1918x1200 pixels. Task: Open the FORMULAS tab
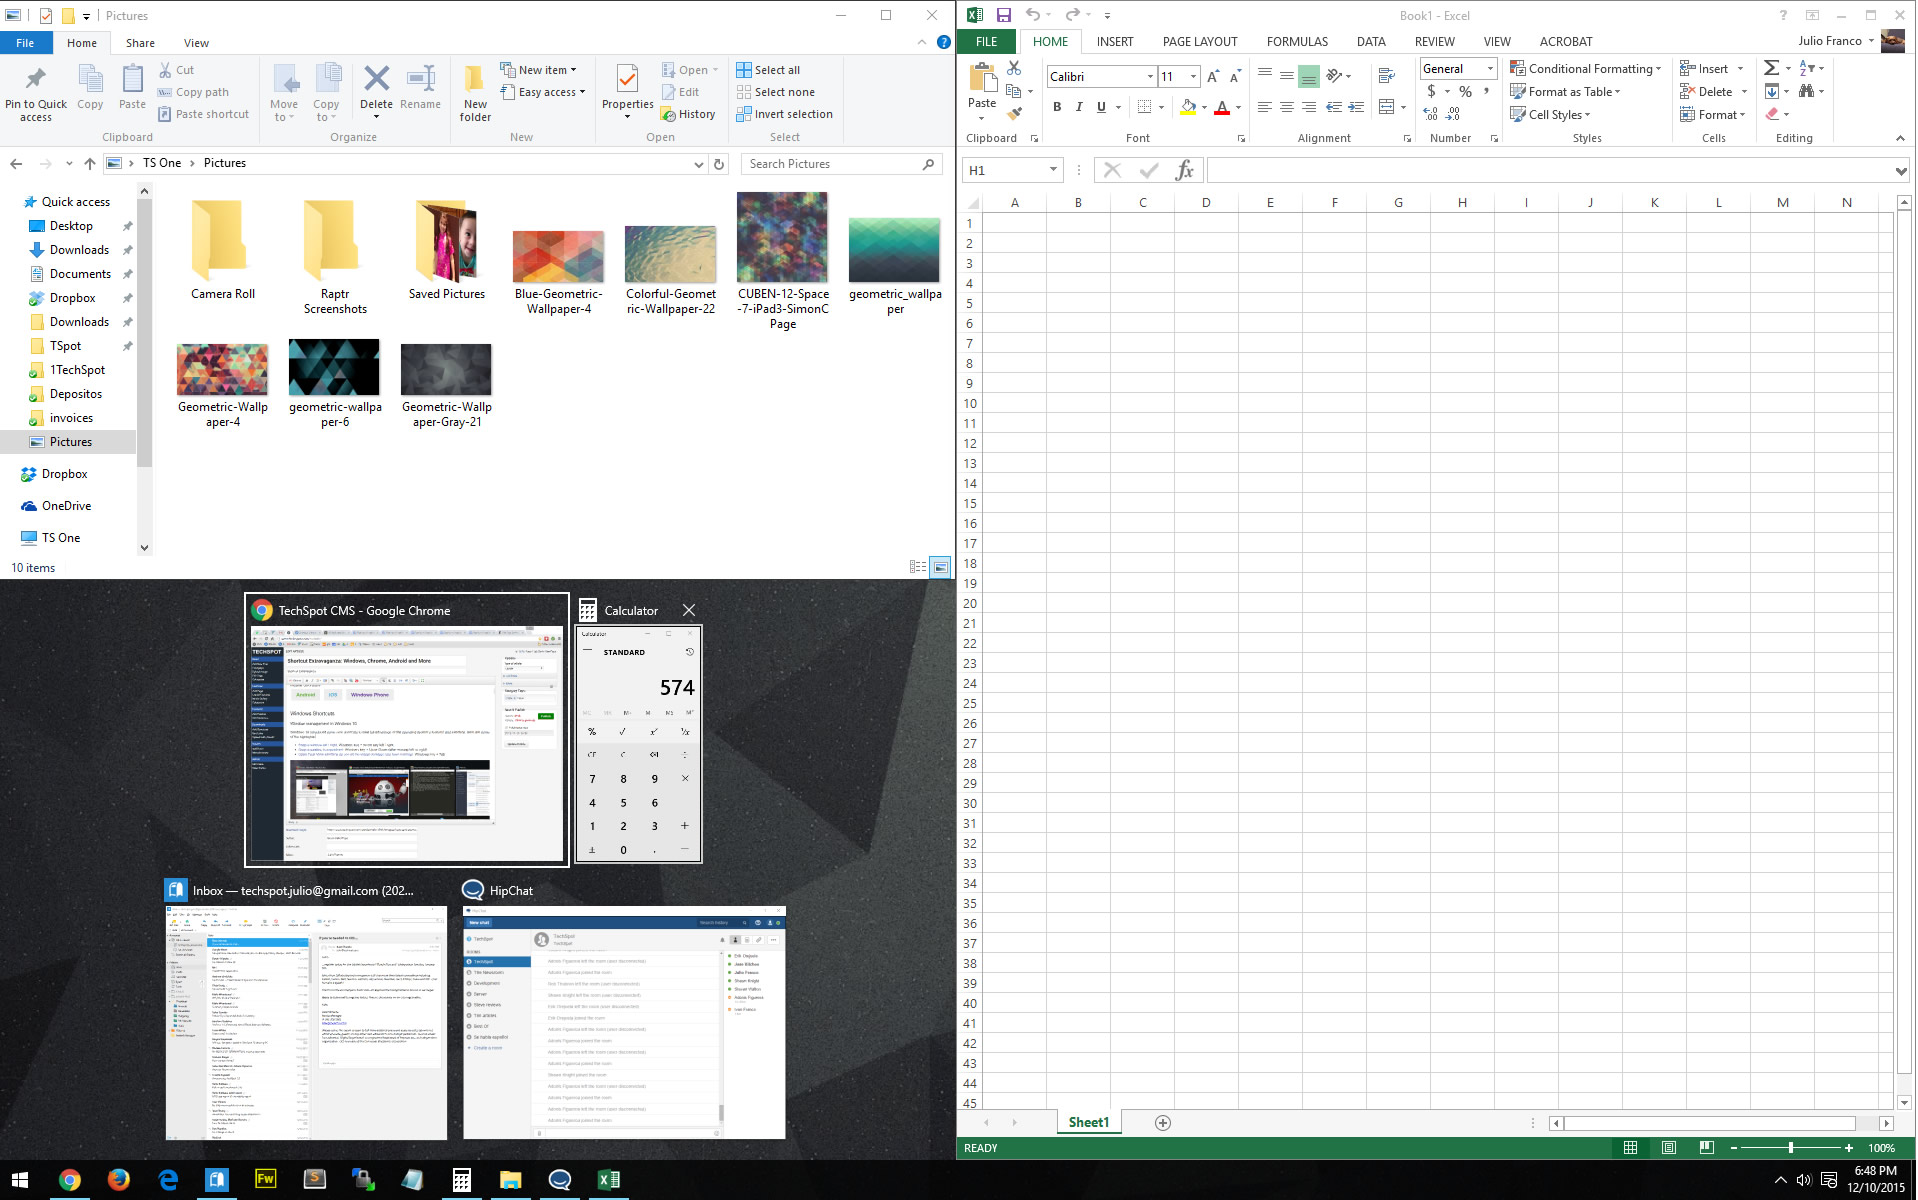click(1297, 41)
